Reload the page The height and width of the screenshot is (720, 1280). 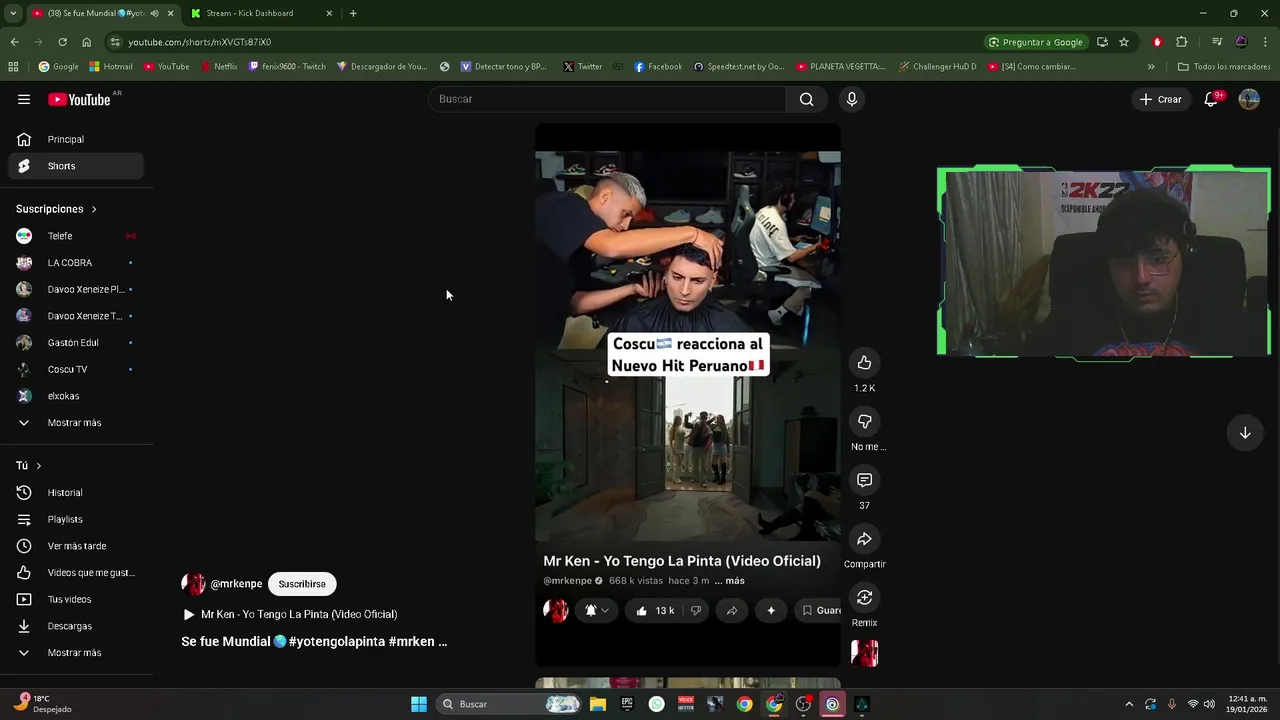tap(62, 42)
